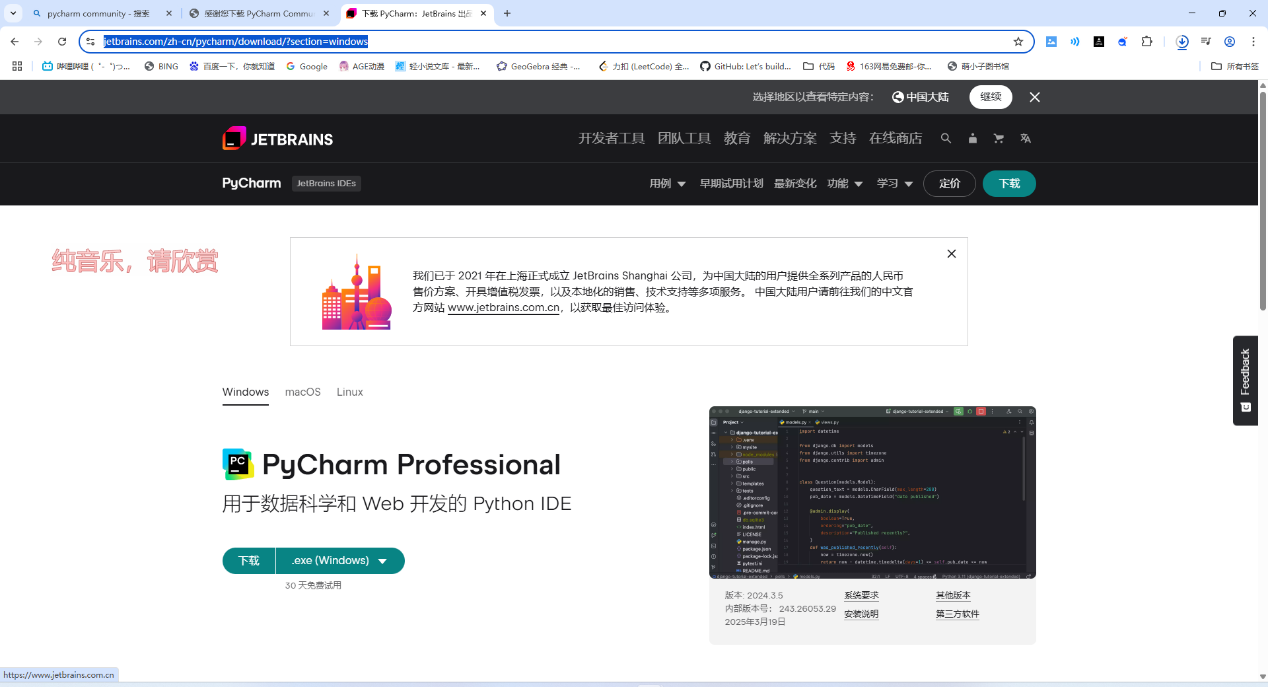1268x687 pixels.
Task: Click the black square extension icon
Action: pyautogui.click(x=1099, y=42)
